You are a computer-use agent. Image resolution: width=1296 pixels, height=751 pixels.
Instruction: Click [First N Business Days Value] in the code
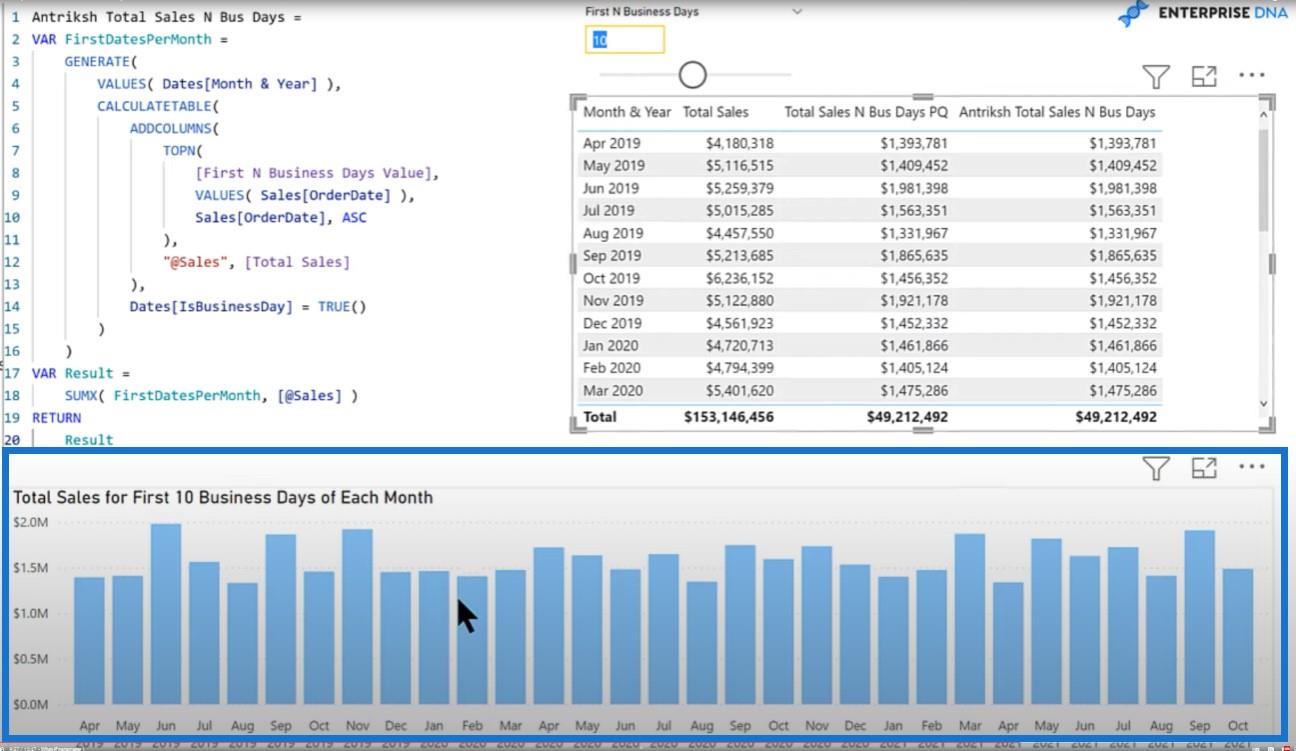[x=314, y=173]
